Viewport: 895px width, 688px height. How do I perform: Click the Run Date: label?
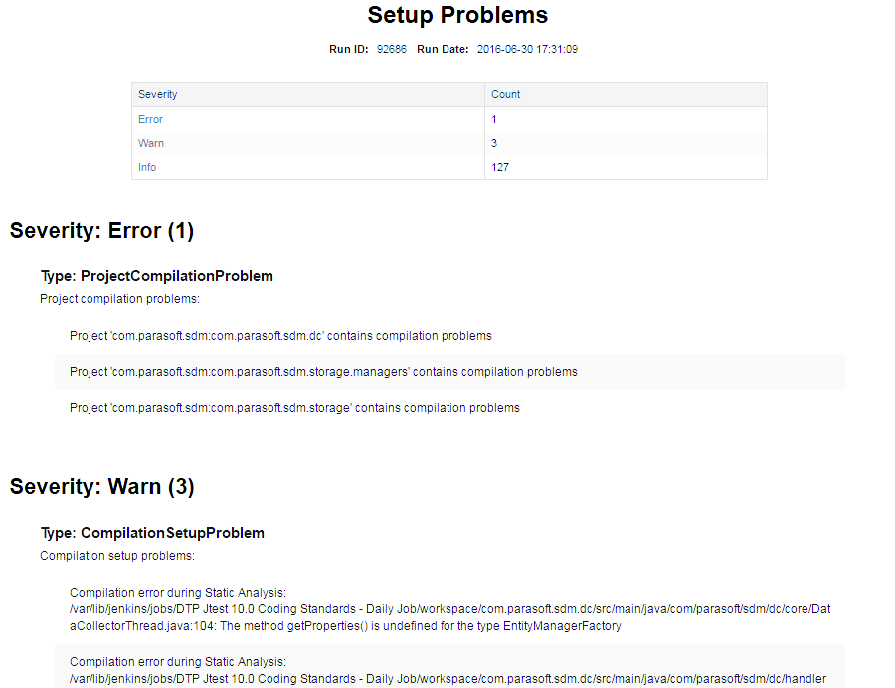tap(443, 49)
